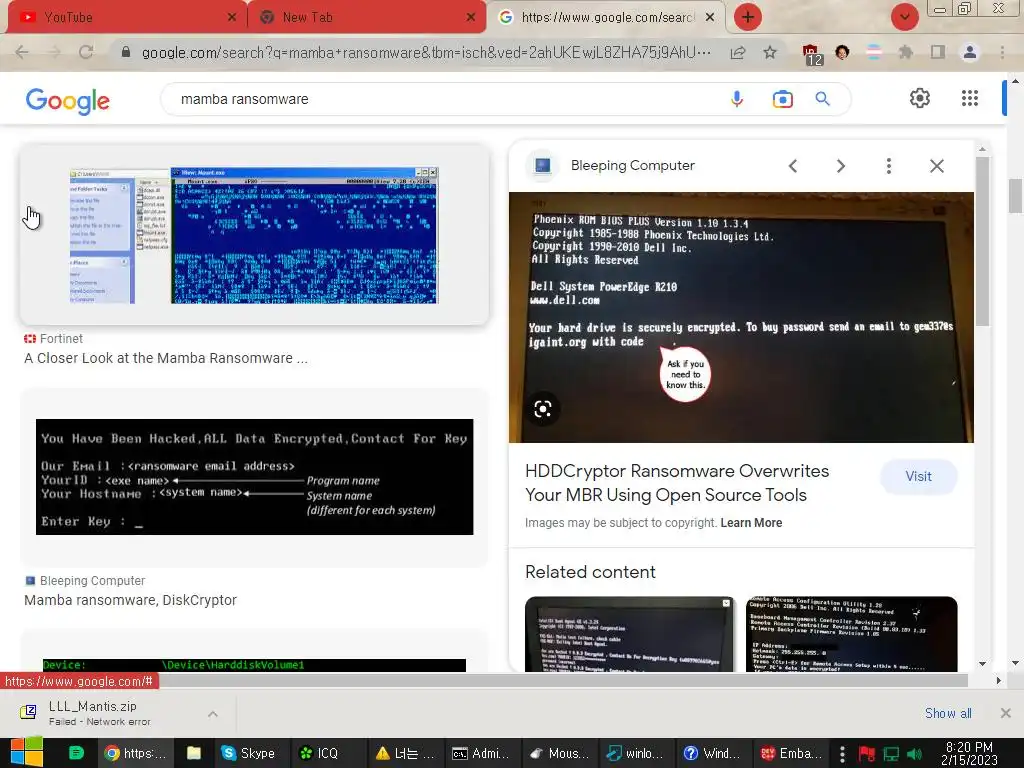Close the New Tab tab
This screenshot has height=768, width=1024.
(x=470, y=18)
